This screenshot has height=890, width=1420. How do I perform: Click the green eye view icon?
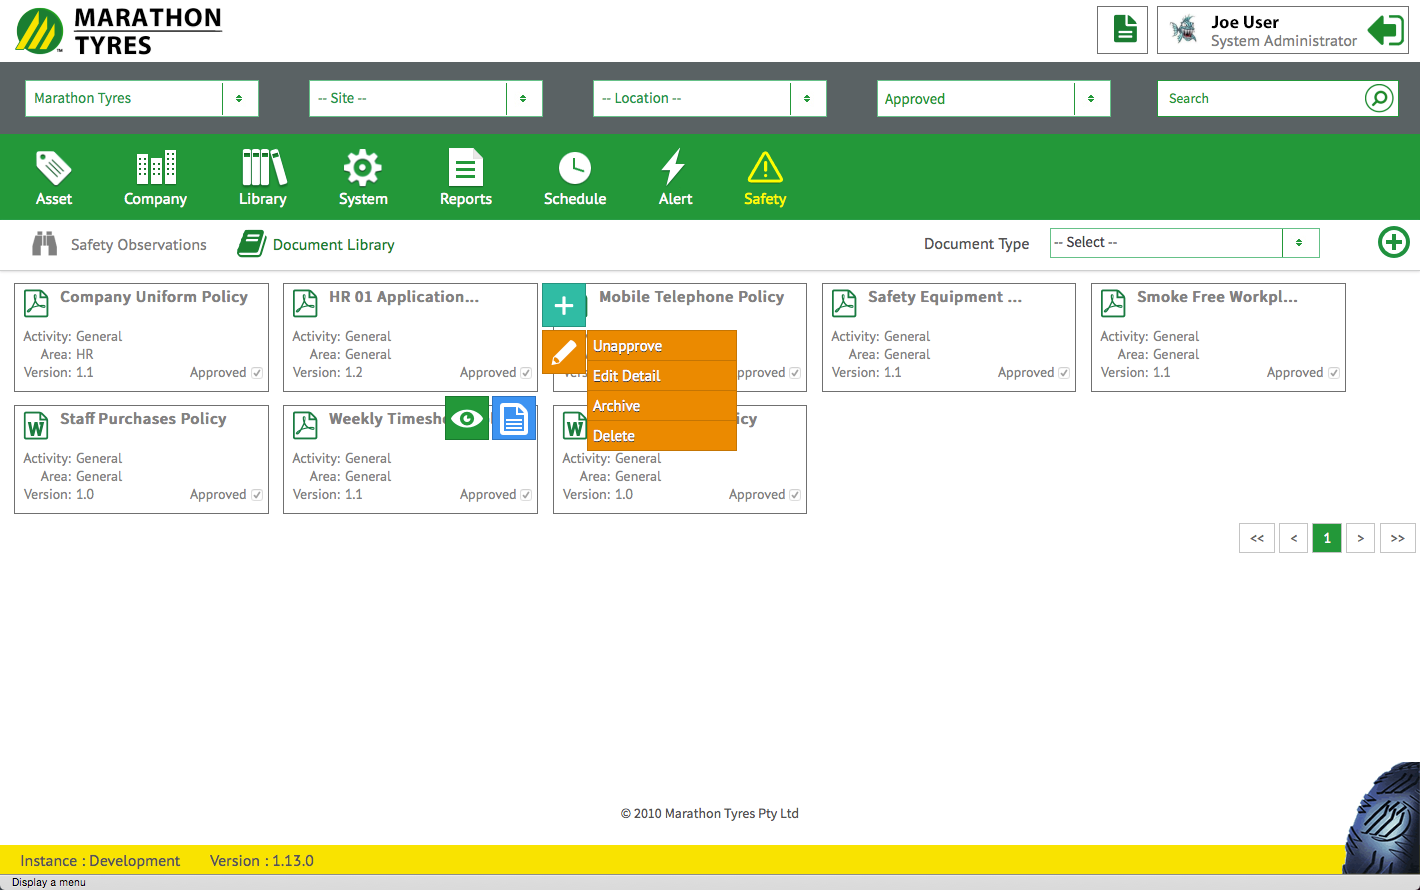tap(467, 419)
